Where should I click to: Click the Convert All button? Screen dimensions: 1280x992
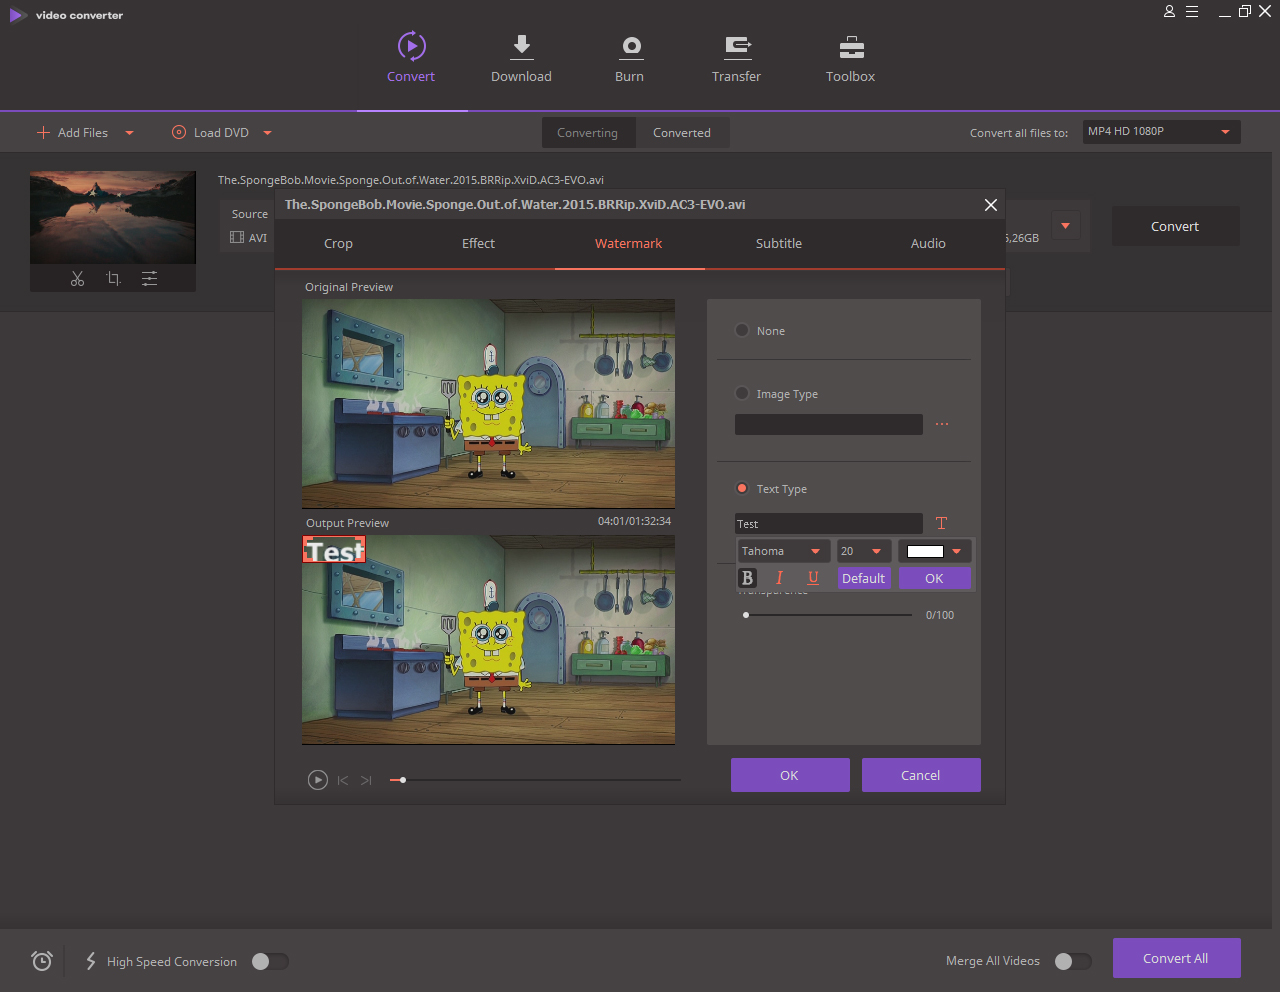point(1176,958)
